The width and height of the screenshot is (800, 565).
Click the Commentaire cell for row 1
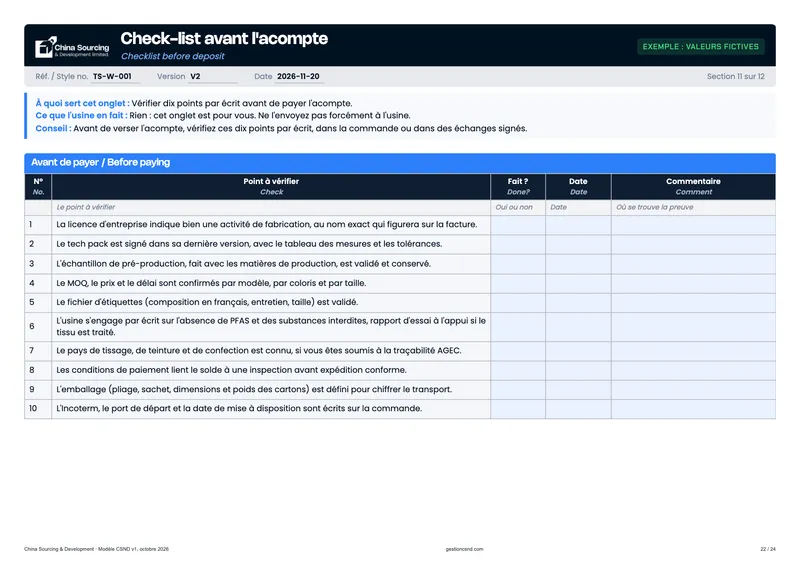[x=693, y=225]
